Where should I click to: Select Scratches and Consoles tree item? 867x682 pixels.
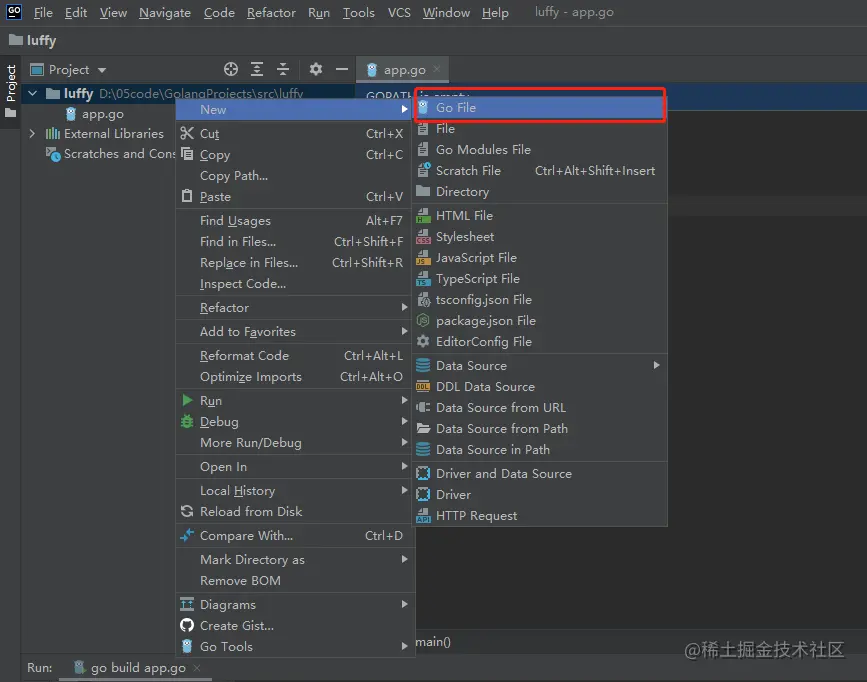click(111, 154)
